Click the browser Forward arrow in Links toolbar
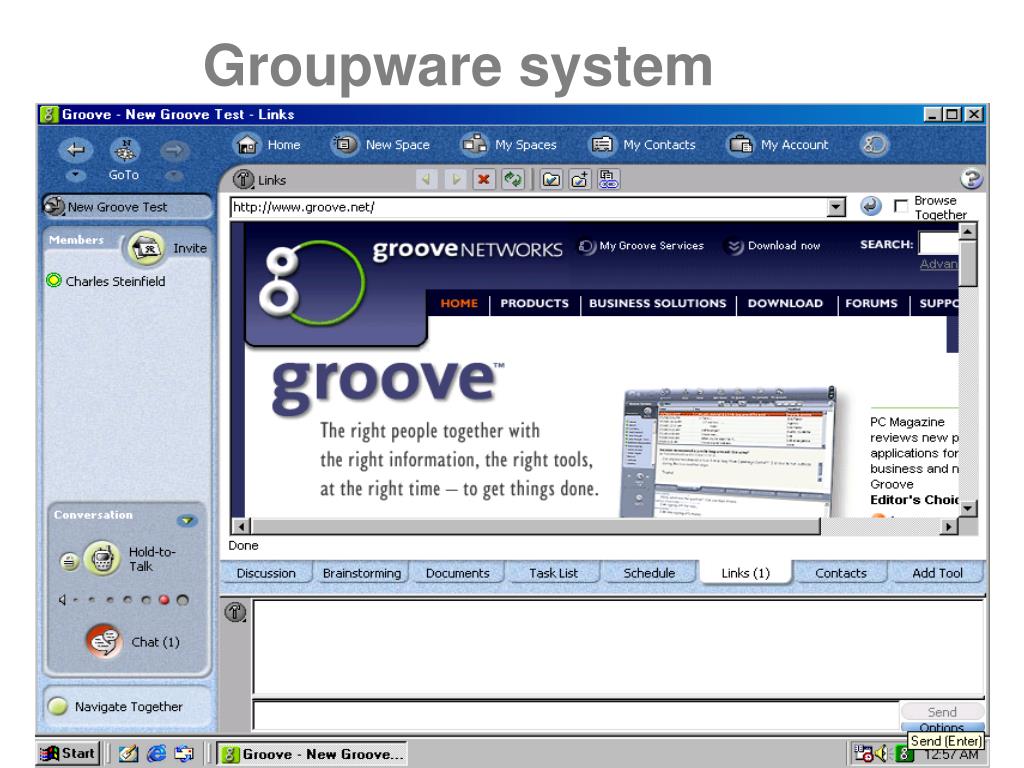The image size is (1024, 768). pyautogui.click(x=455, y=179)
